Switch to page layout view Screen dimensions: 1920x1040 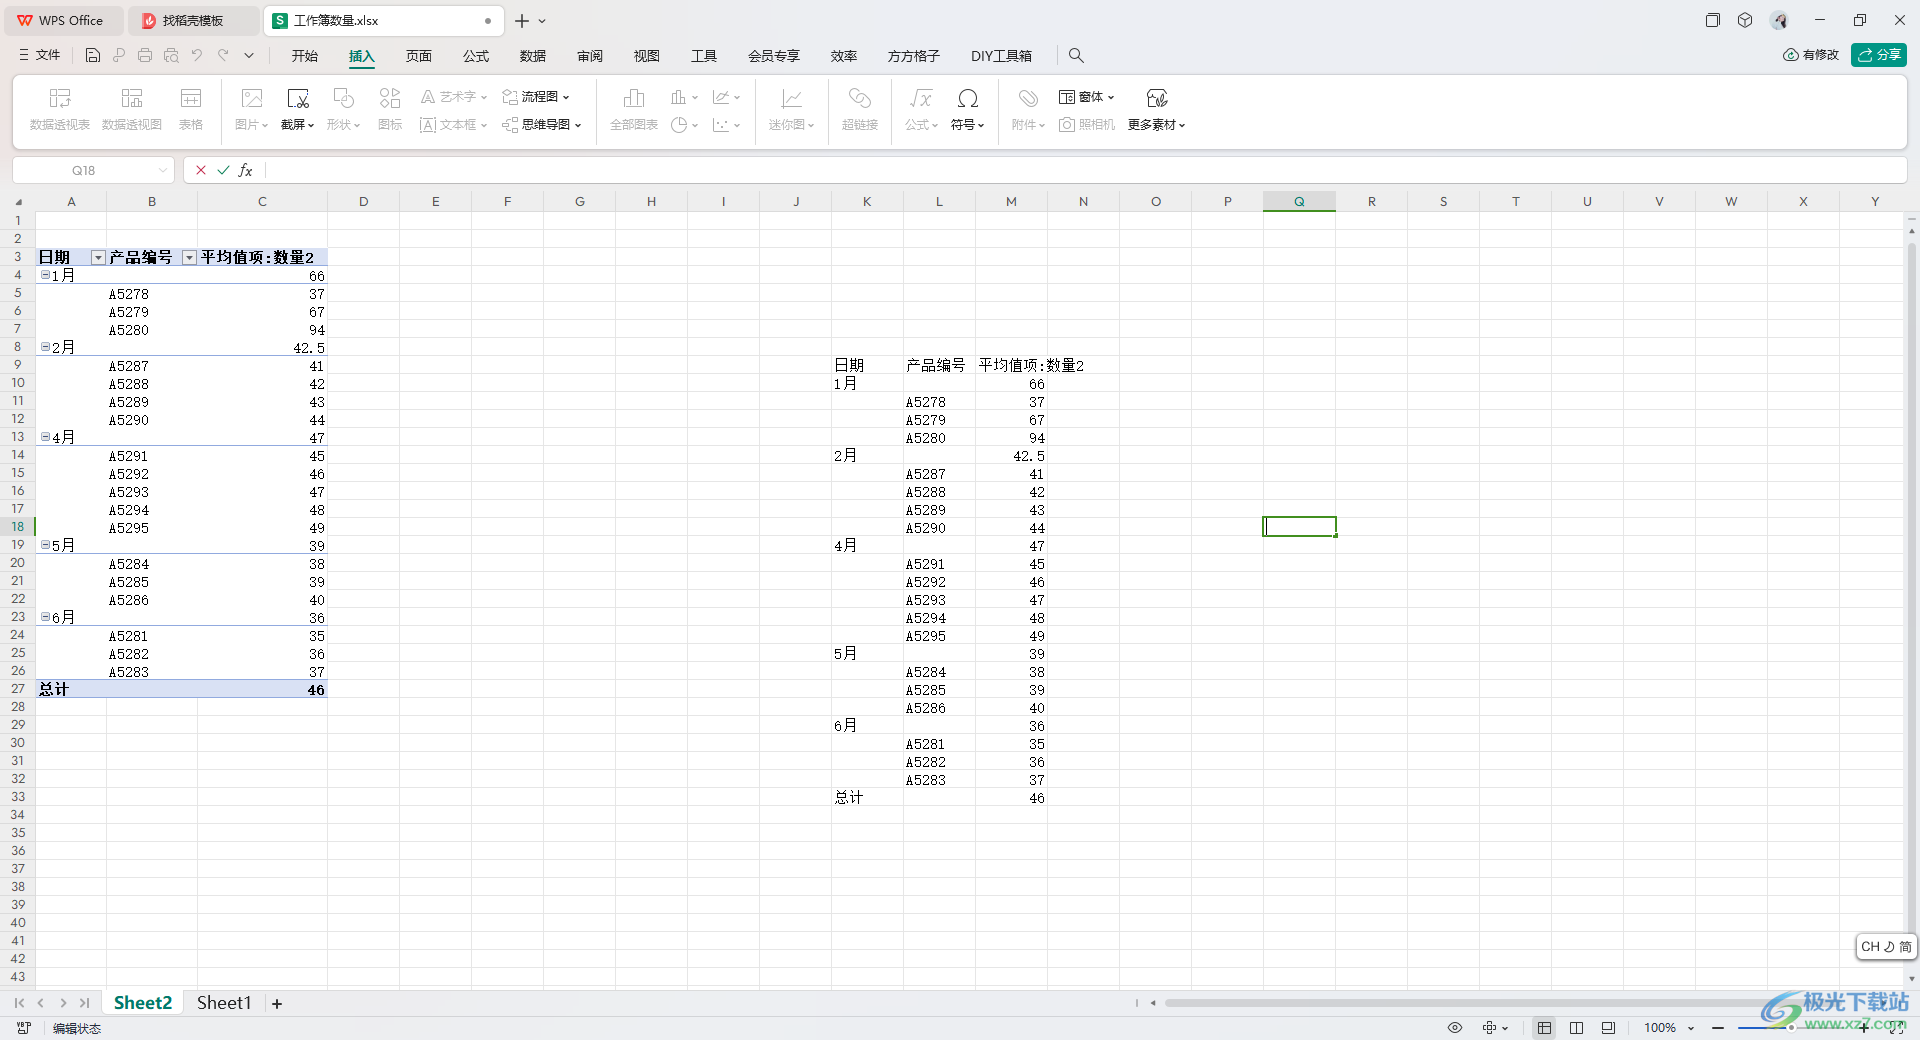(1608, 1028)
